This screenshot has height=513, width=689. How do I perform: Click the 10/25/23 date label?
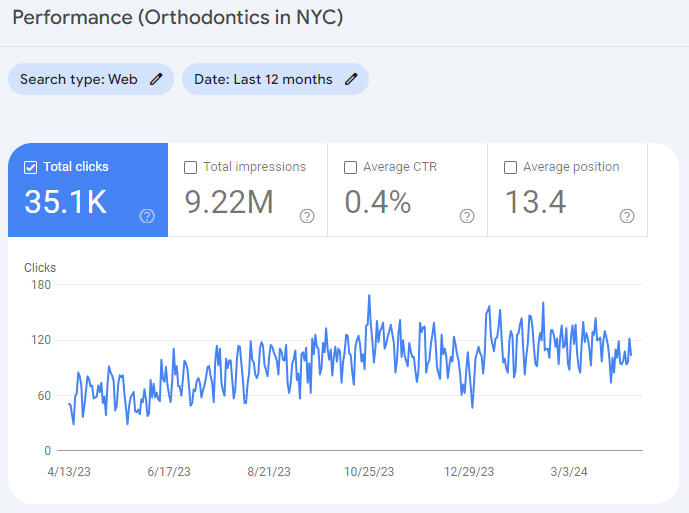coord(369,472)
